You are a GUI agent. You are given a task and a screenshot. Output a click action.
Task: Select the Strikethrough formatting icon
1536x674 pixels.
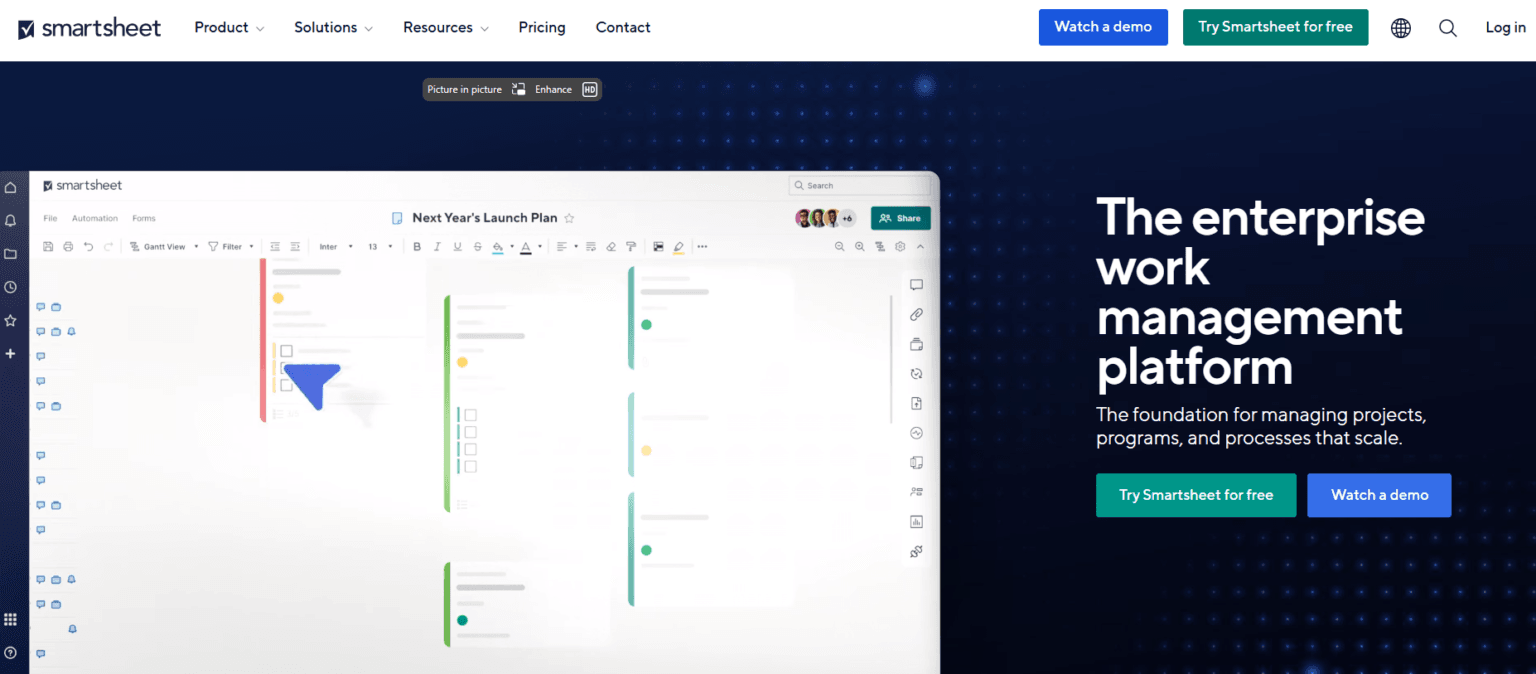pos(478,246)
